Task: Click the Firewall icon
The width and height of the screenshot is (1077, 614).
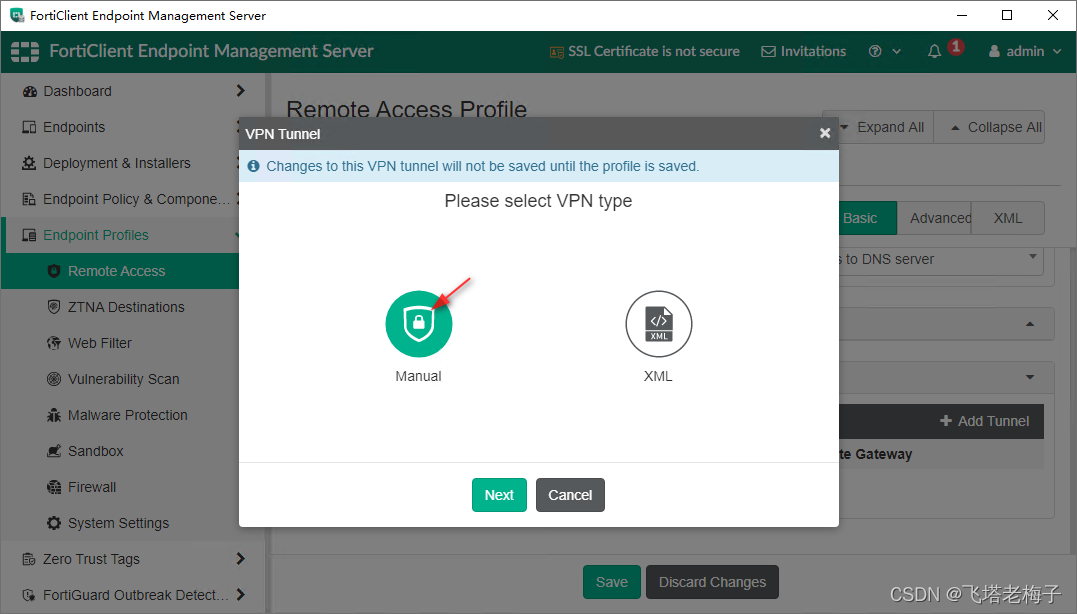Action: click(54, 487)
